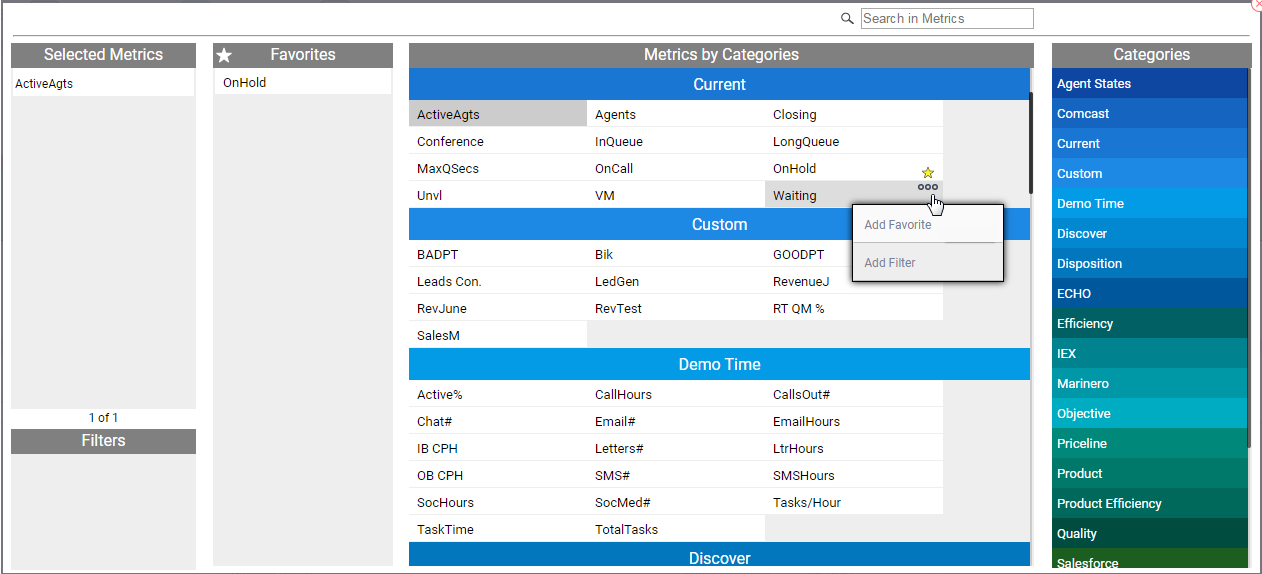Click the search magnifier icon
This screenshot has width=1262, height=574.
847,18
